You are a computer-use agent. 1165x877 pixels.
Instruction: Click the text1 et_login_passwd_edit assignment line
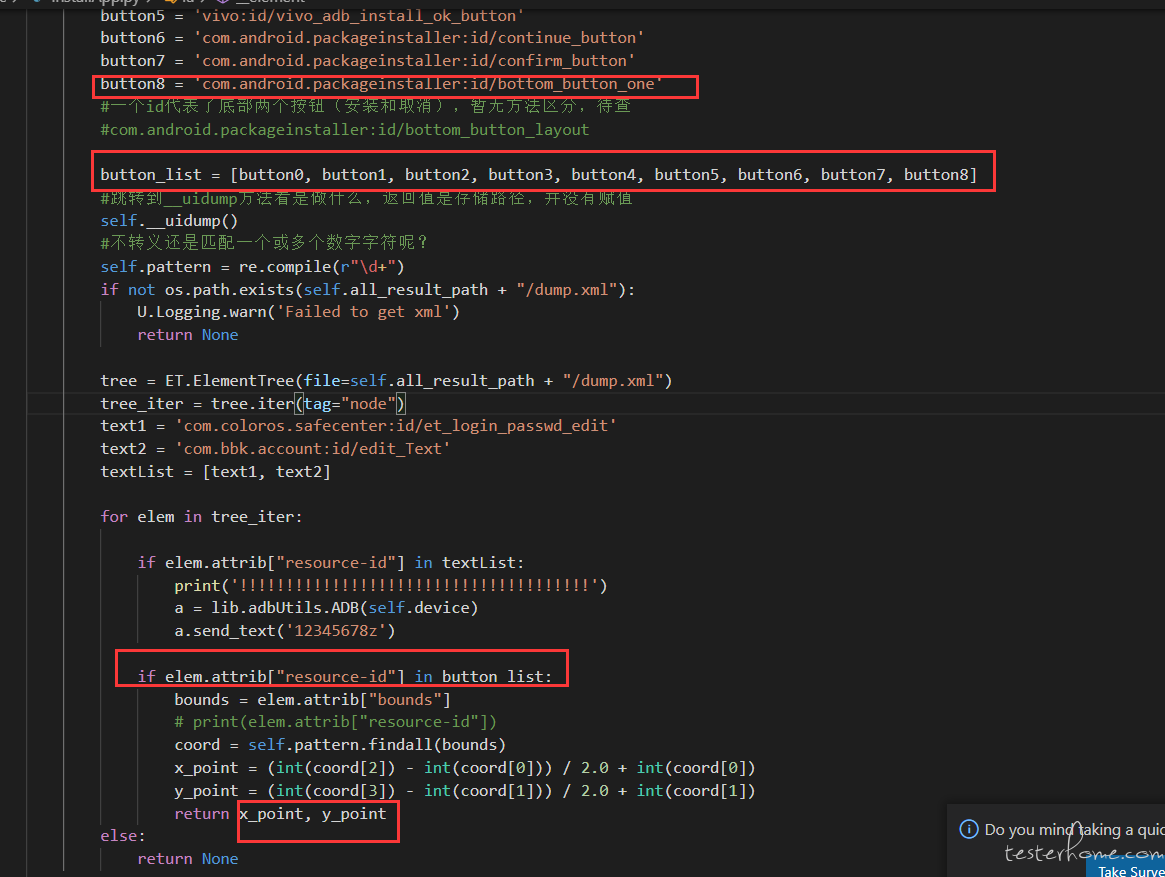click(x=359, y=426)
